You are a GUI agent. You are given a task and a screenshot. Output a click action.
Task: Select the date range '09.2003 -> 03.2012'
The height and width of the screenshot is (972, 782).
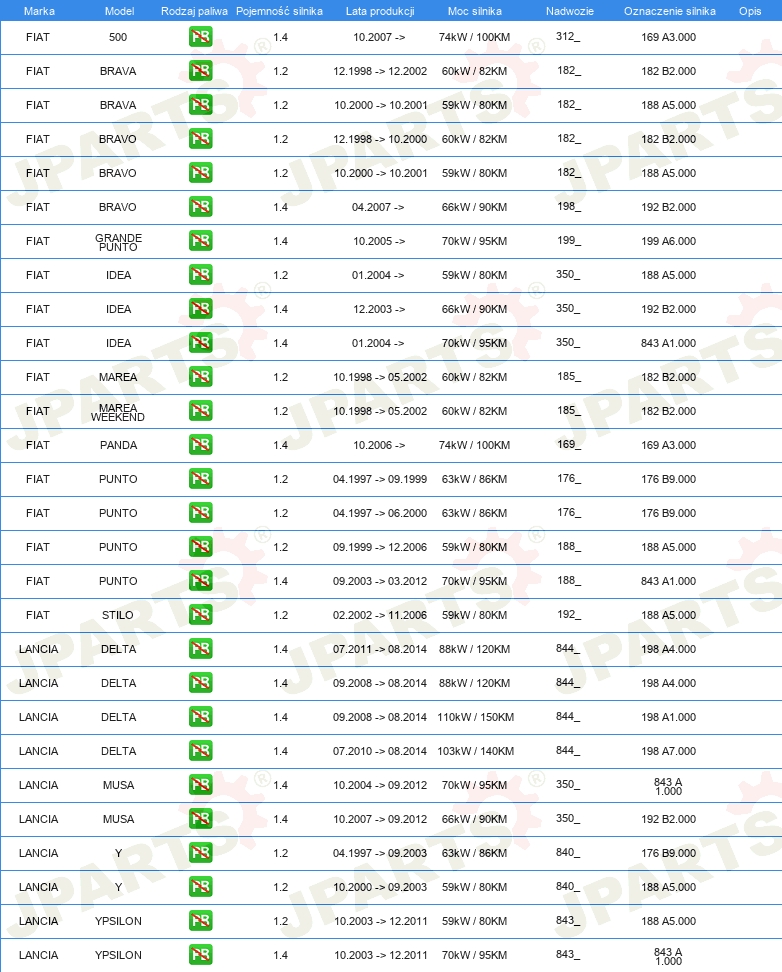[x=380, y=581]
